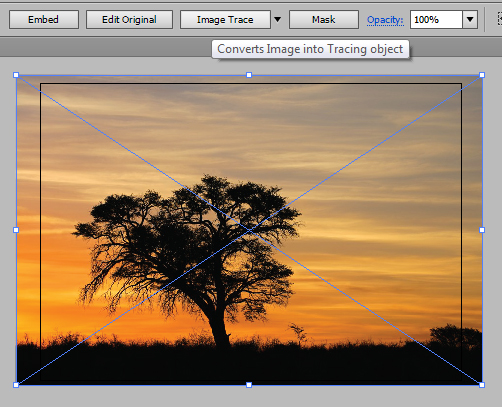Open the Image Trace presets dropdown arrow
The image size is (502, 407).
tap(277, 20)
